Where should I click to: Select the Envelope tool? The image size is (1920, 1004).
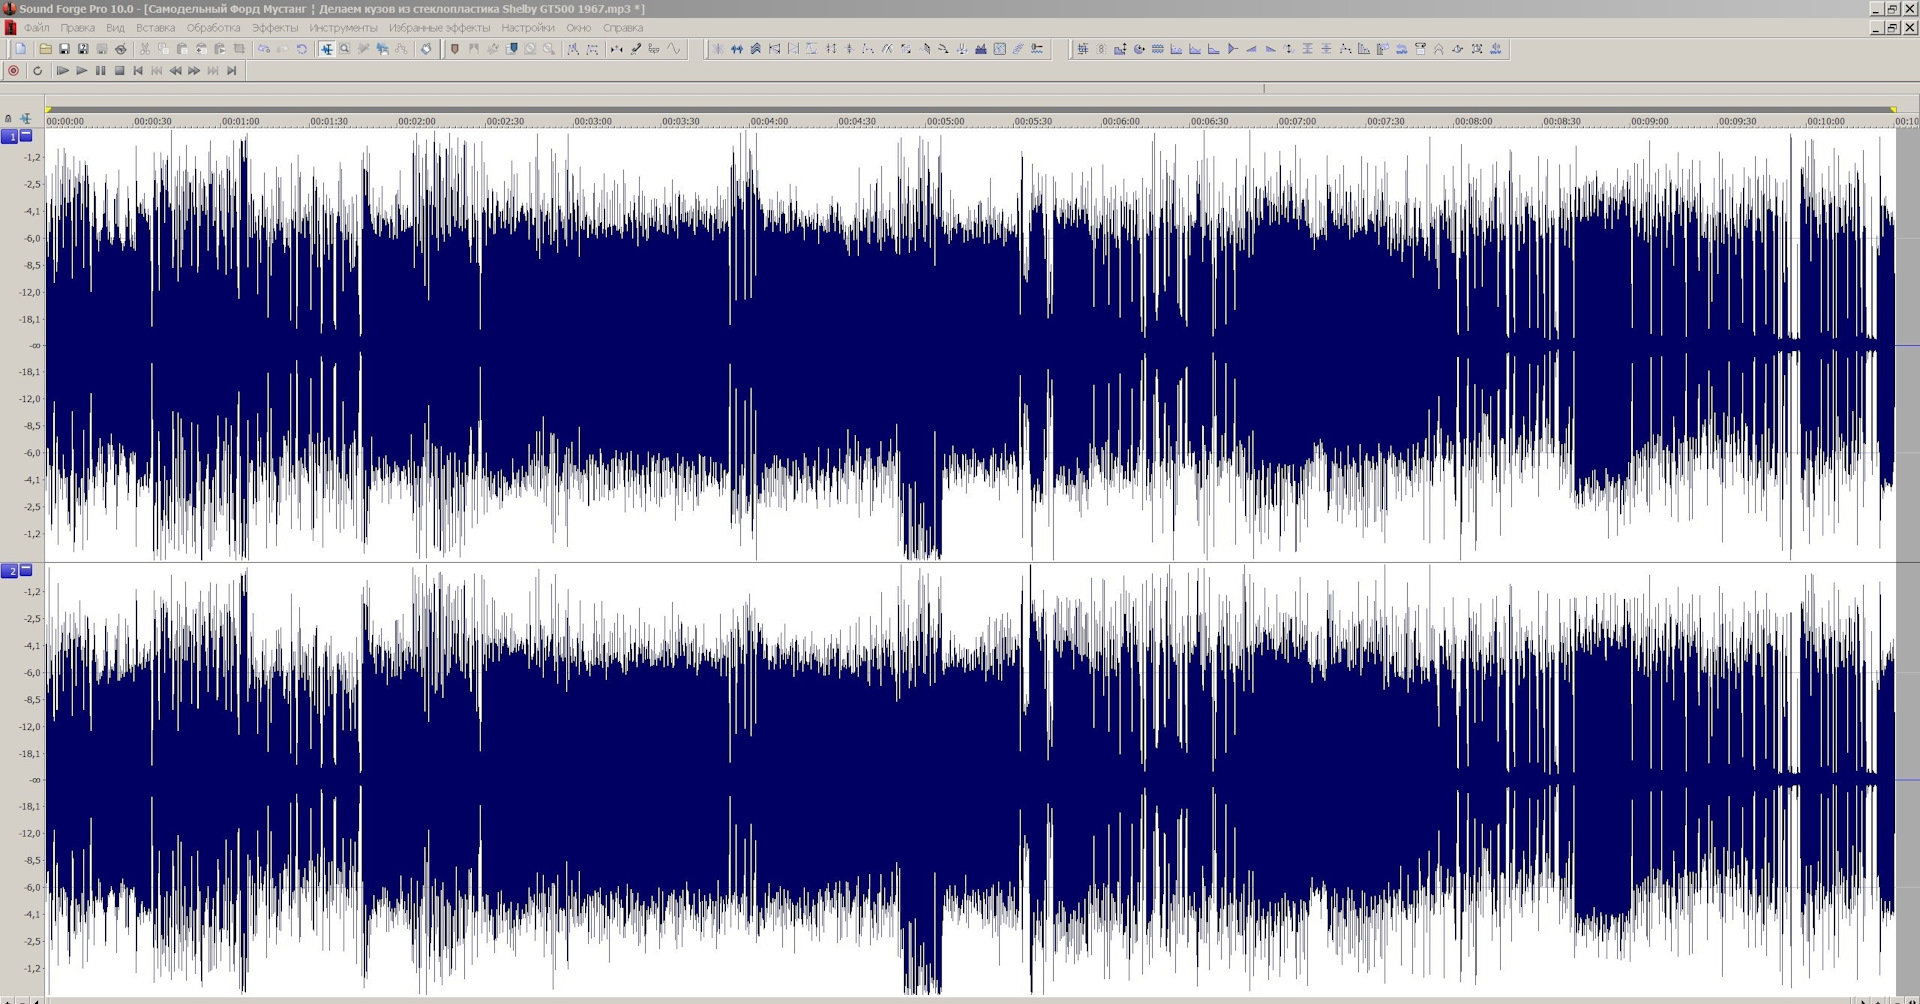401,49
